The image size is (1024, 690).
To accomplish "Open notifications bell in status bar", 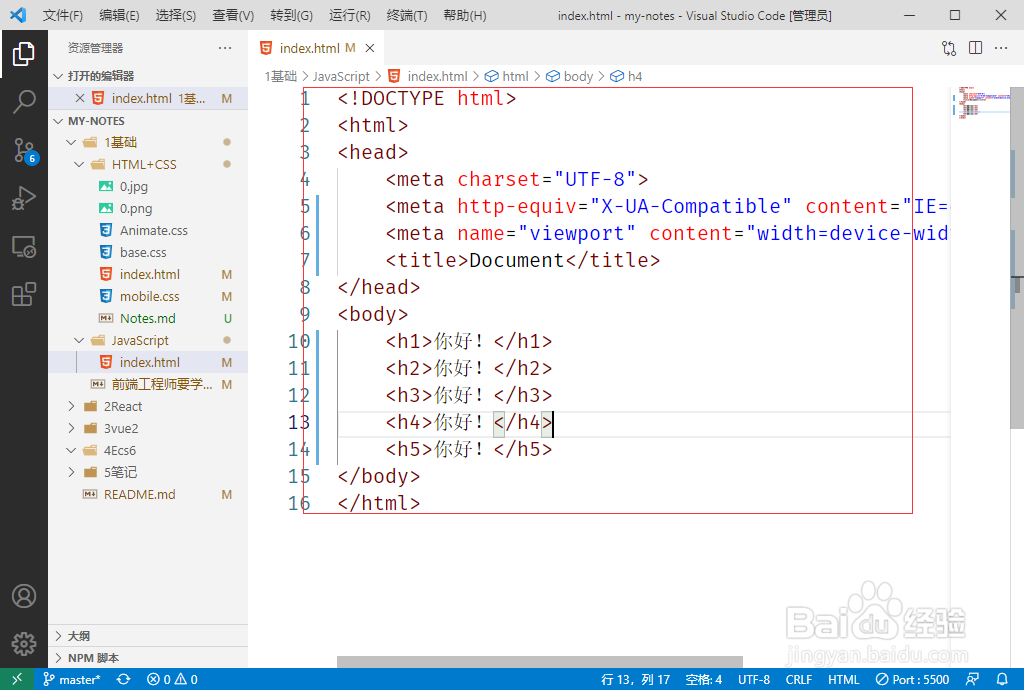I will (1002, 679).
